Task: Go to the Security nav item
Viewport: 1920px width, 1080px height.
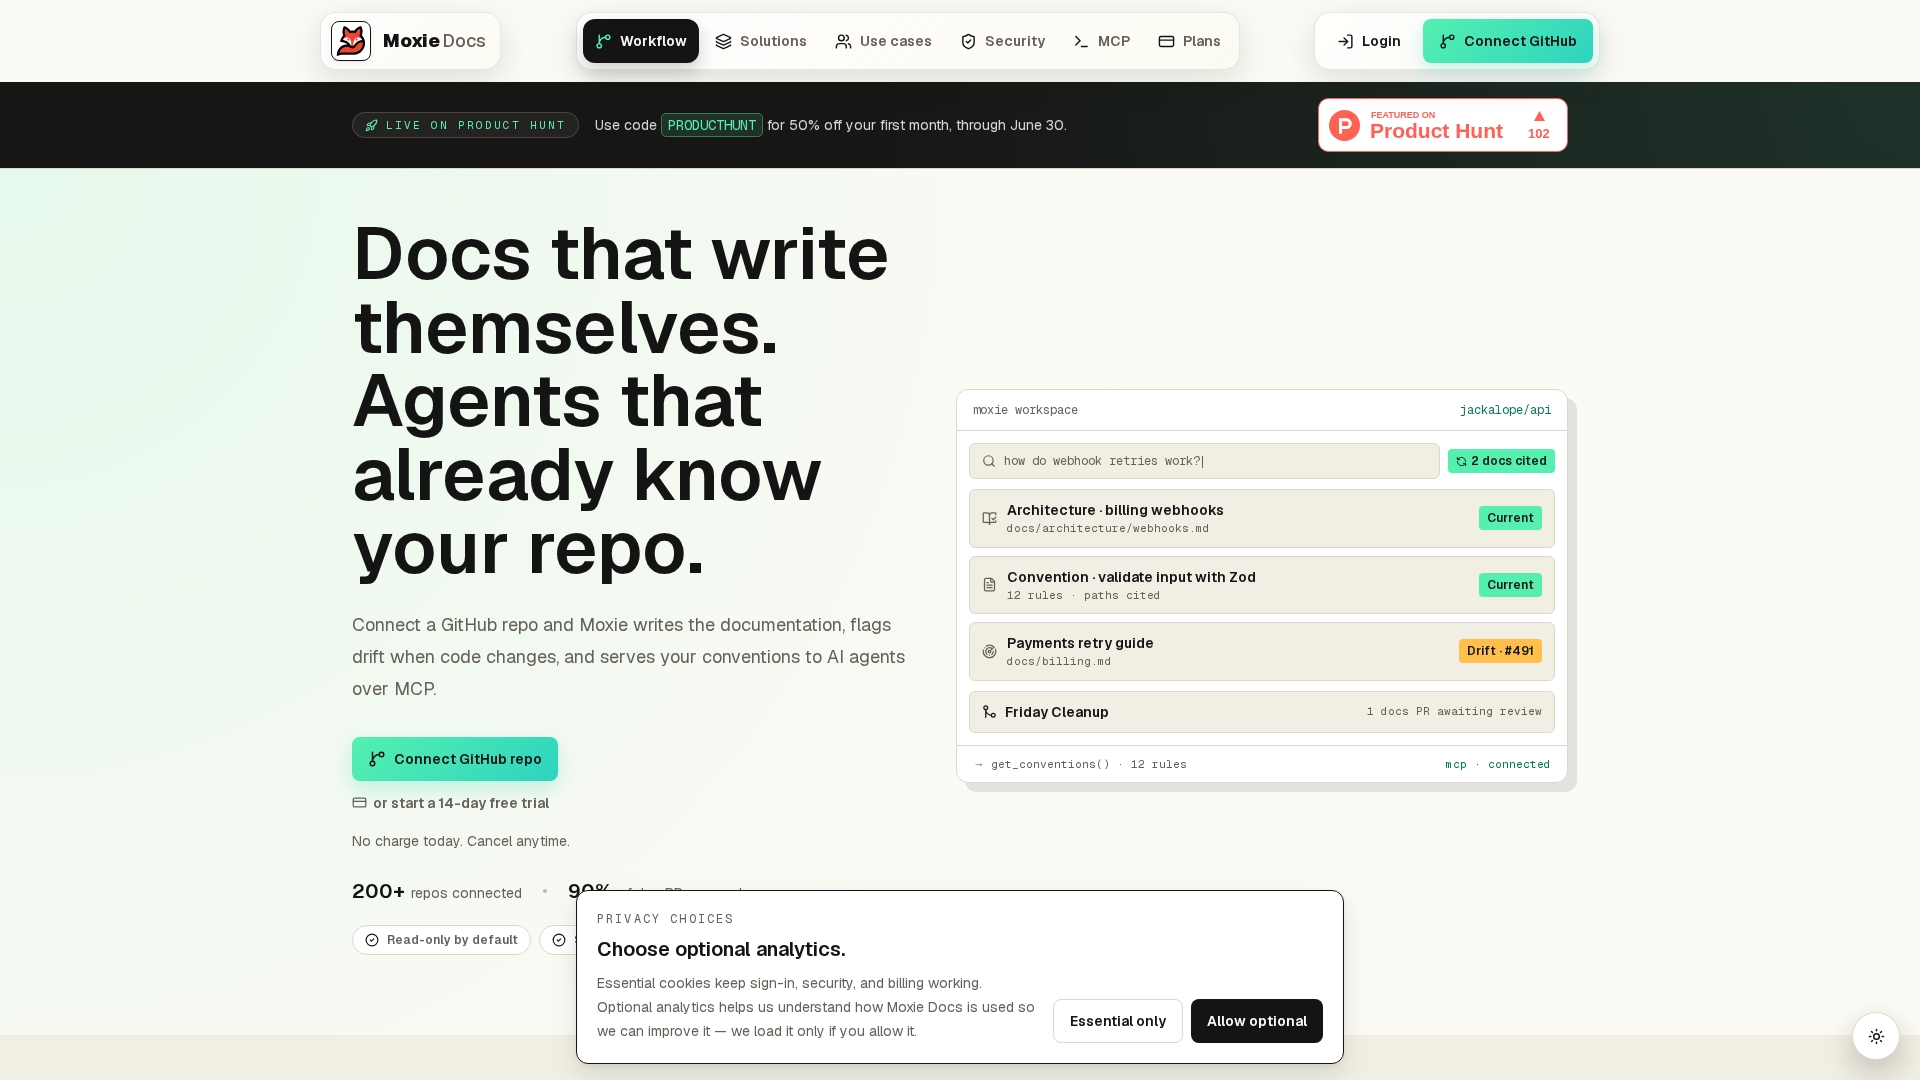Action: point(1003,41)
